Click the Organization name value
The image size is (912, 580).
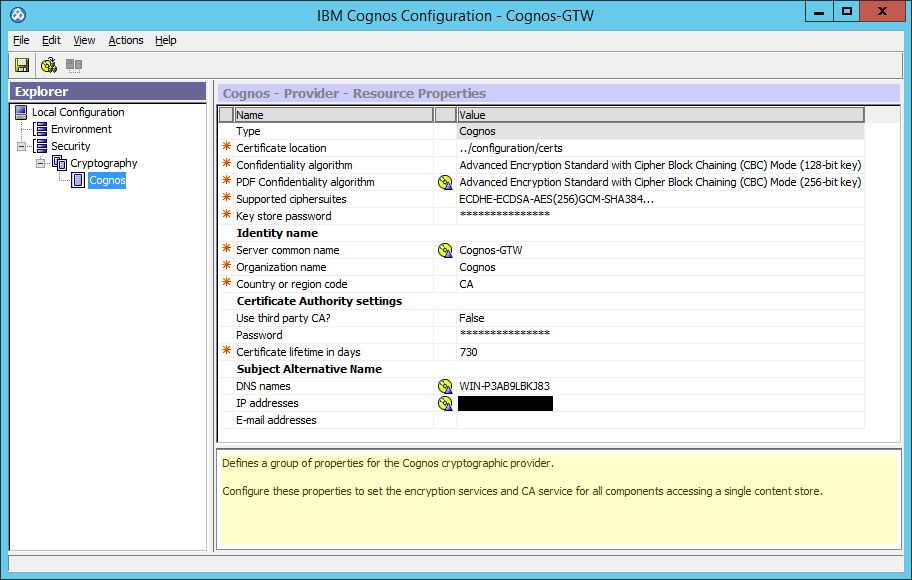tap(661, 267)
